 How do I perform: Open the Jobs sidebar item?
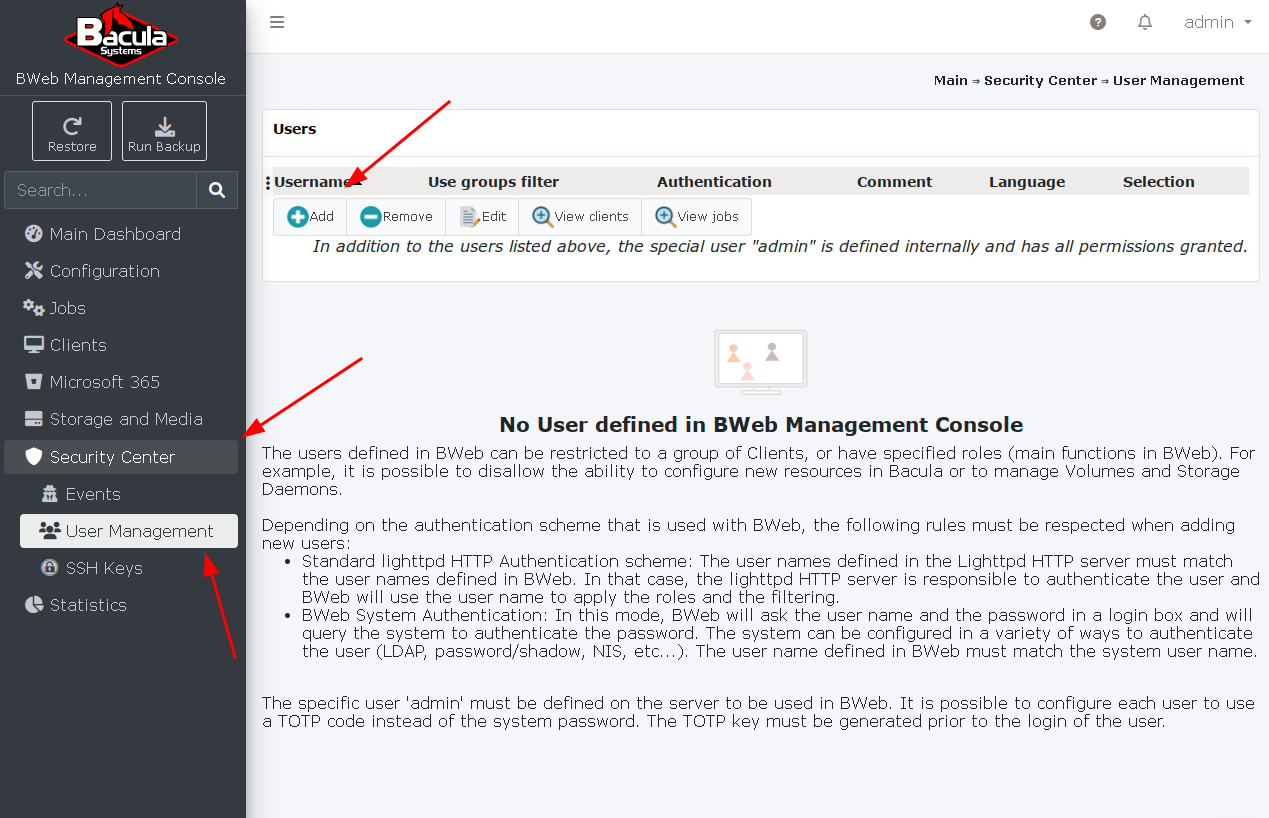pyautogui.click(x=121, y=308)
